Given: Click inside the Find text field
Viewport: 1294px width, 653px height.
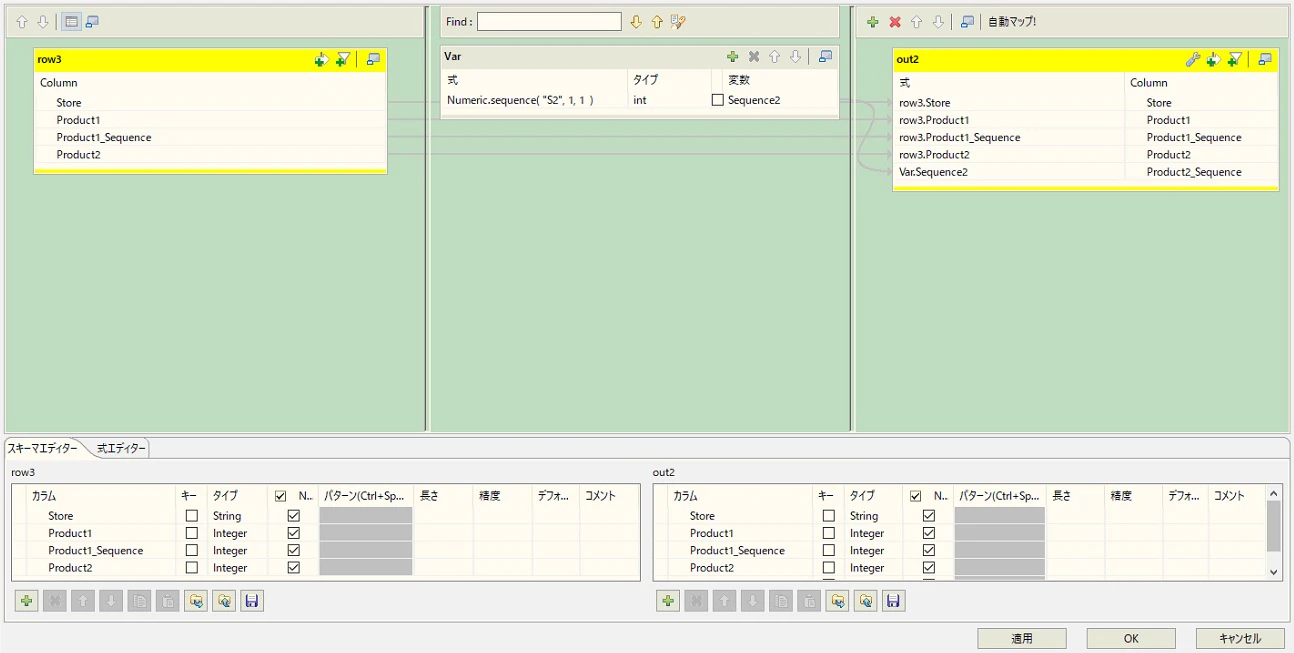Looking at the screenshot, I should click(x=549, y=21).
